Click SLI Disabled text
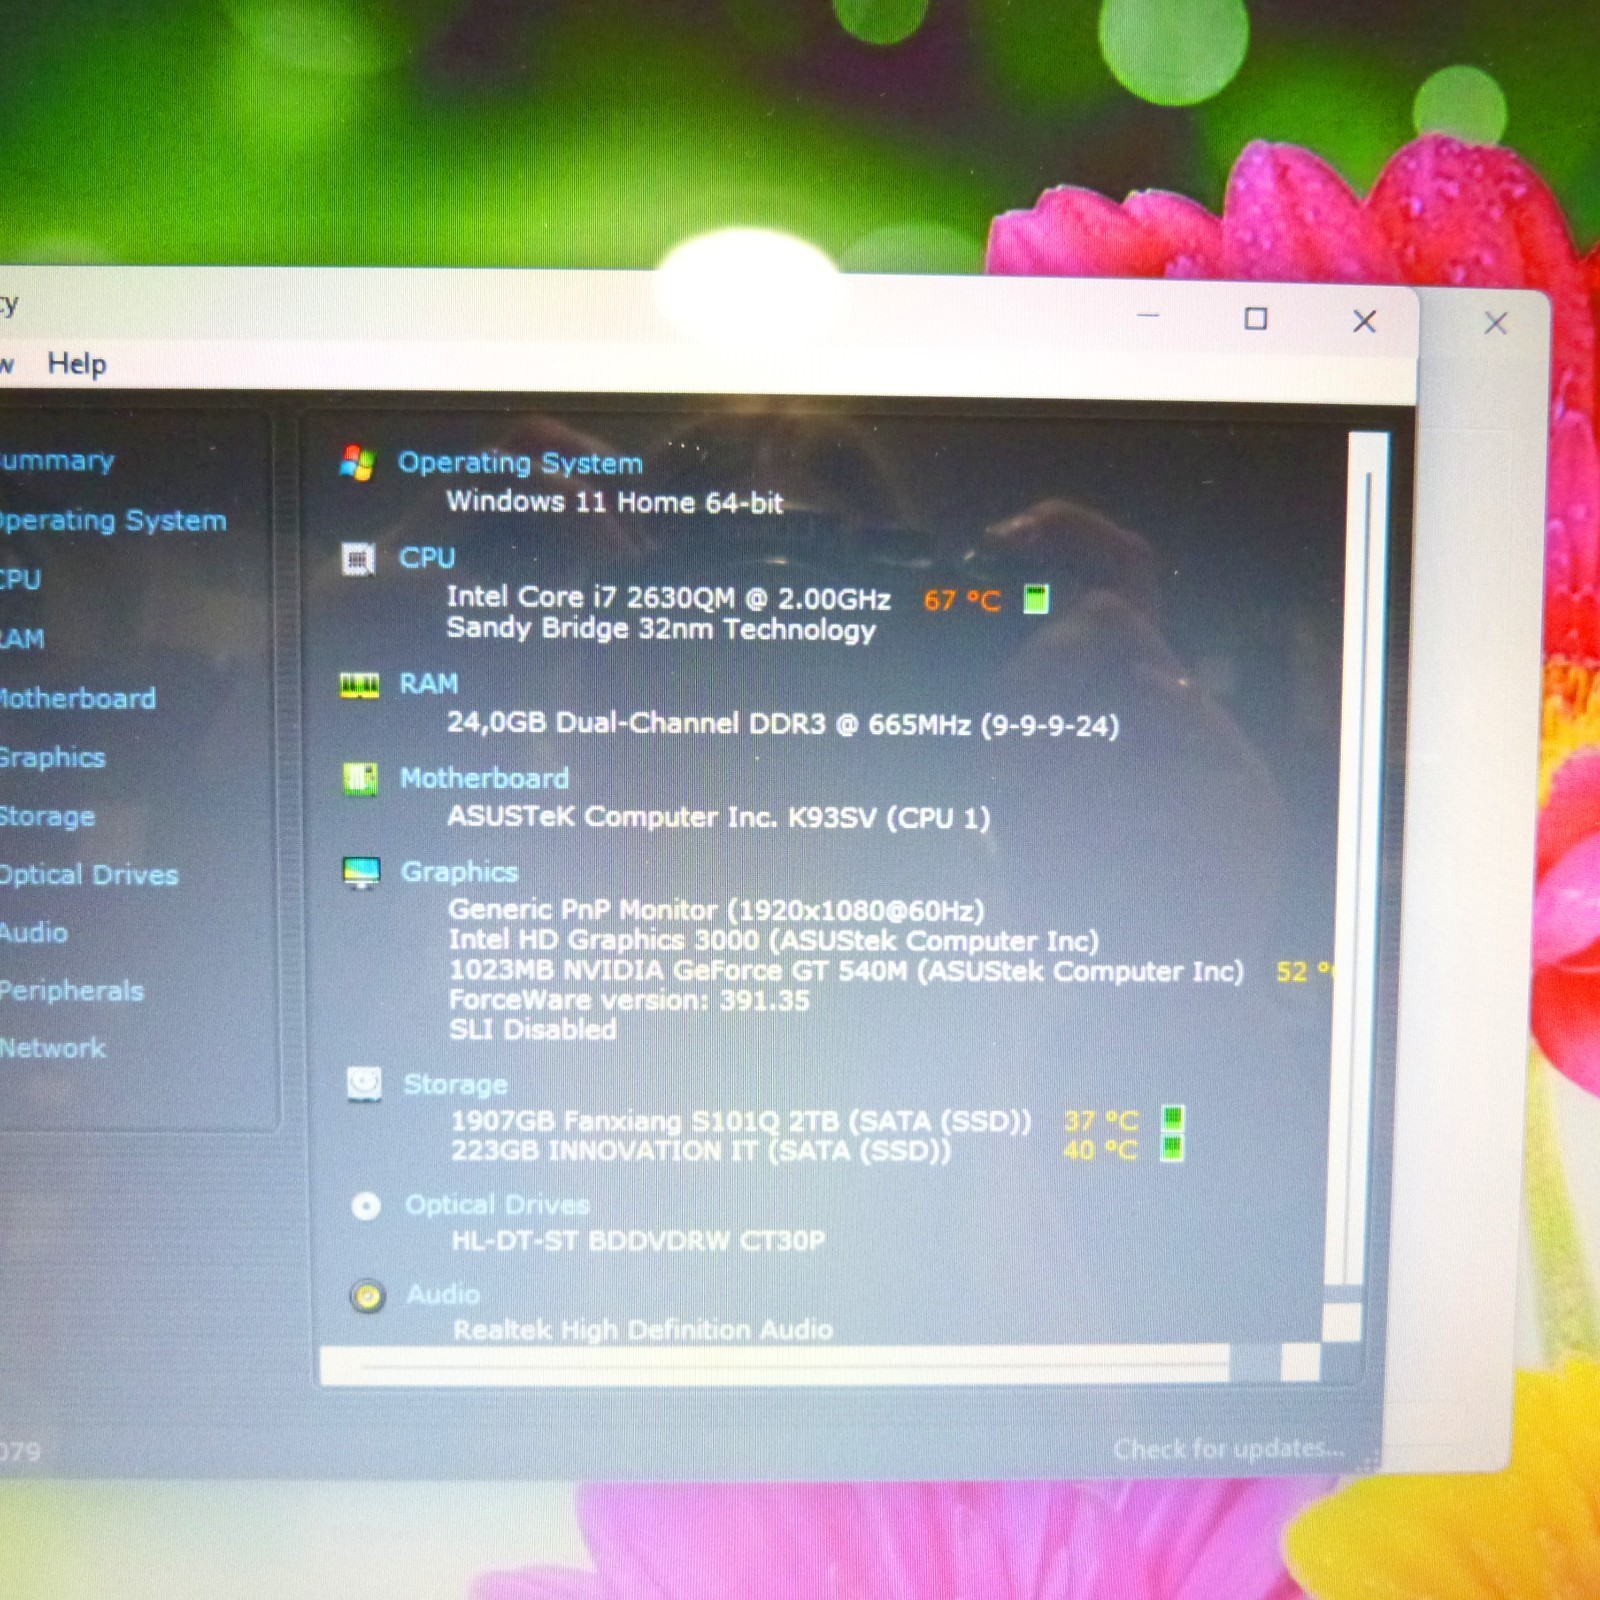Viewport: 1600px width, 1600px height. (x=533, y=1029)
